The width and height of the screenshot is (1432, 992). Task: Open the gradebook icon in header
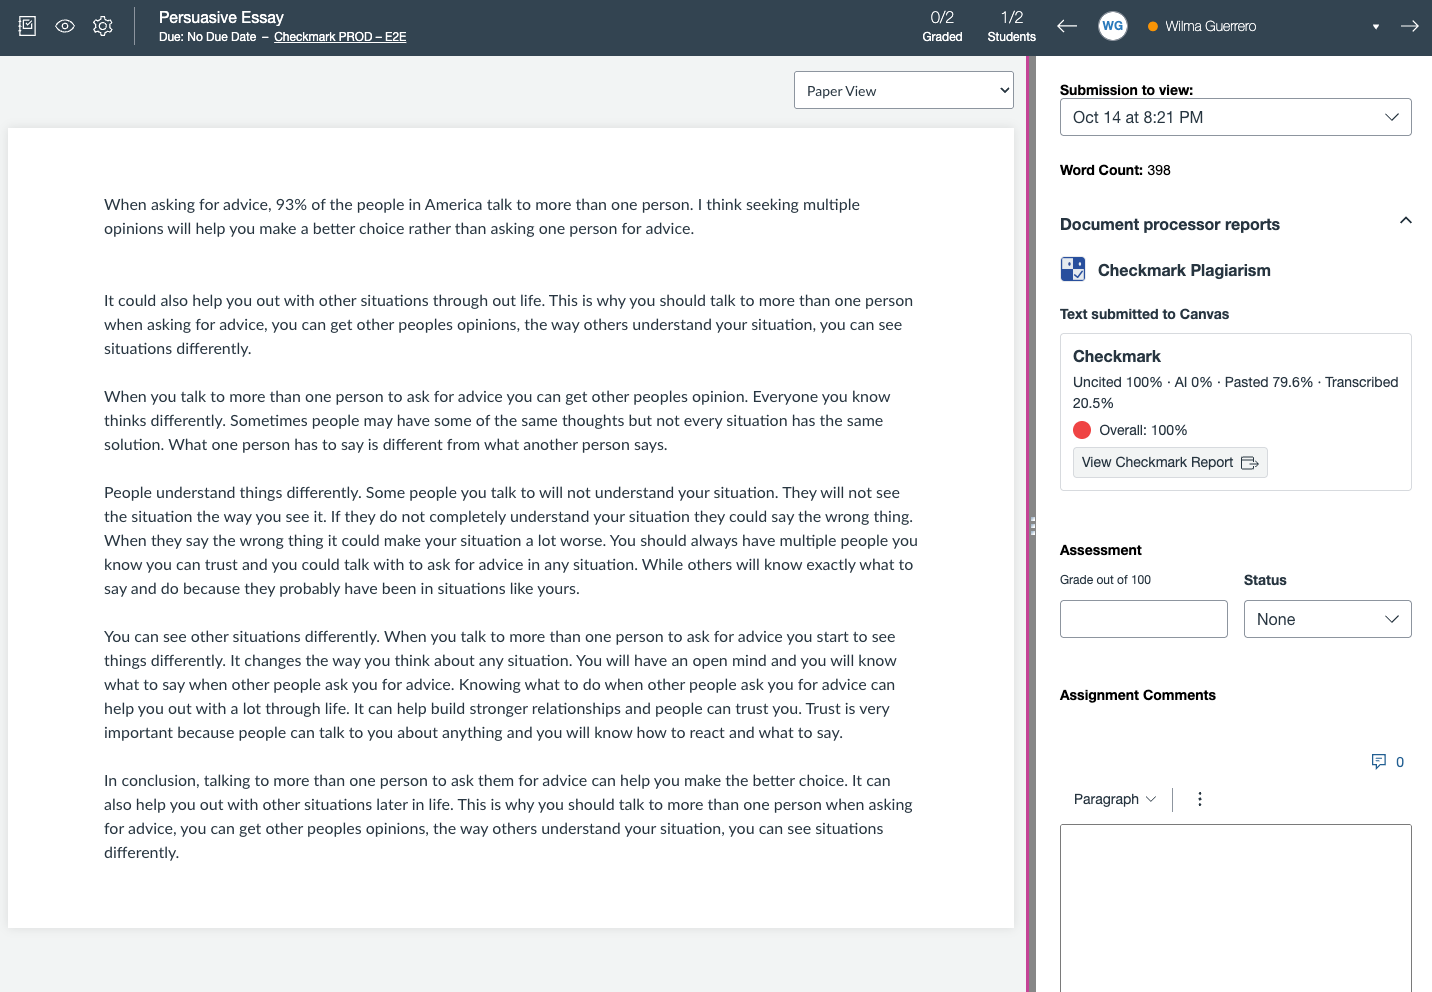click(27, 26)
